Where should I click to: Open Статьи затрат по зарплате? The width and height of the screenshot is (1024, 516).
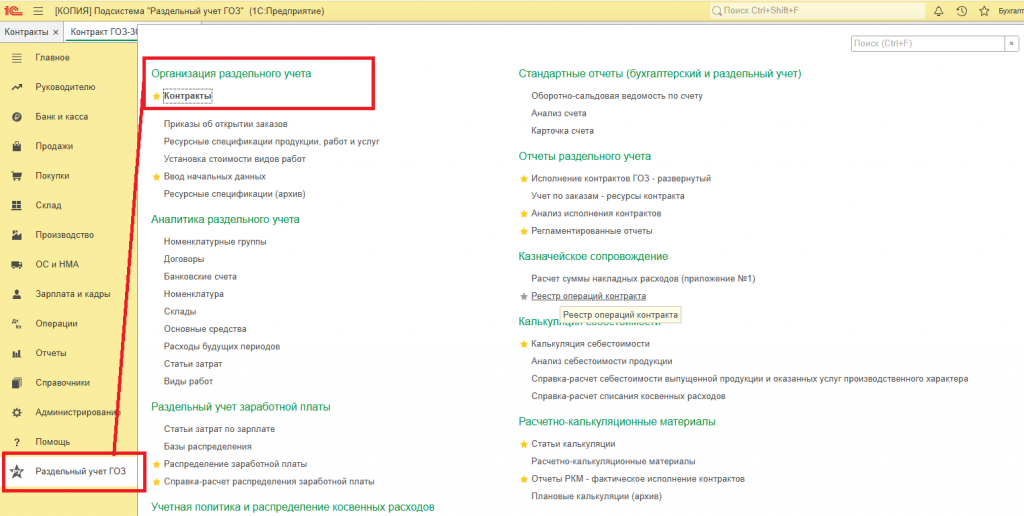point(219,429)
